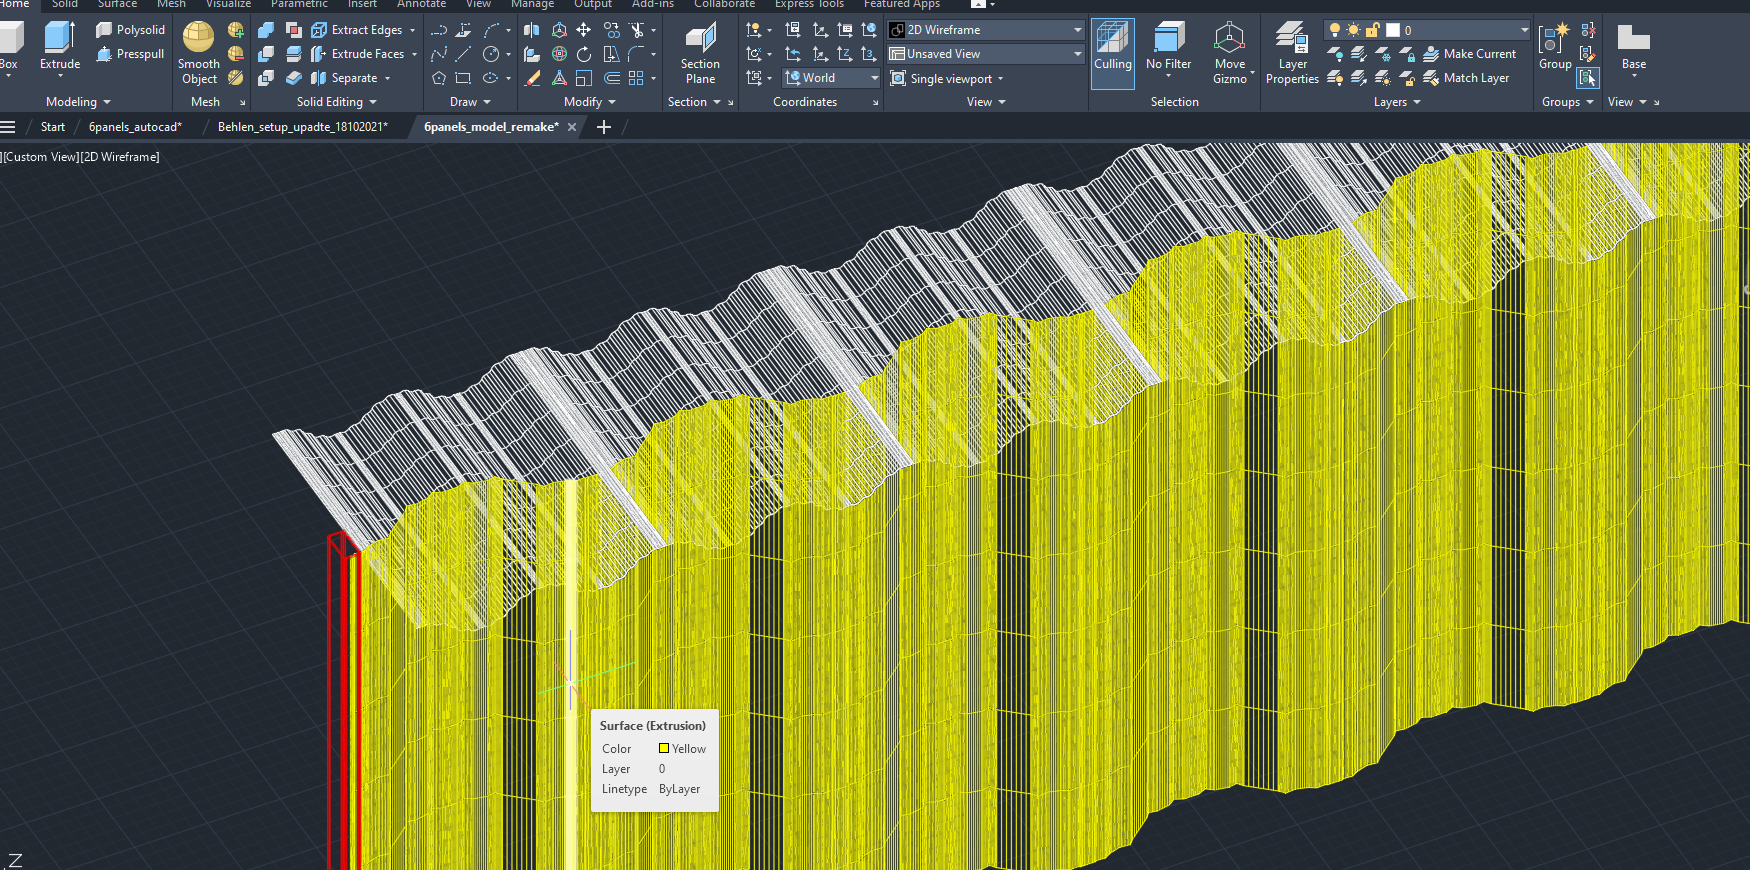Activate the Presspull tool
Screen dimensions: 1750x870
point(130,54)
